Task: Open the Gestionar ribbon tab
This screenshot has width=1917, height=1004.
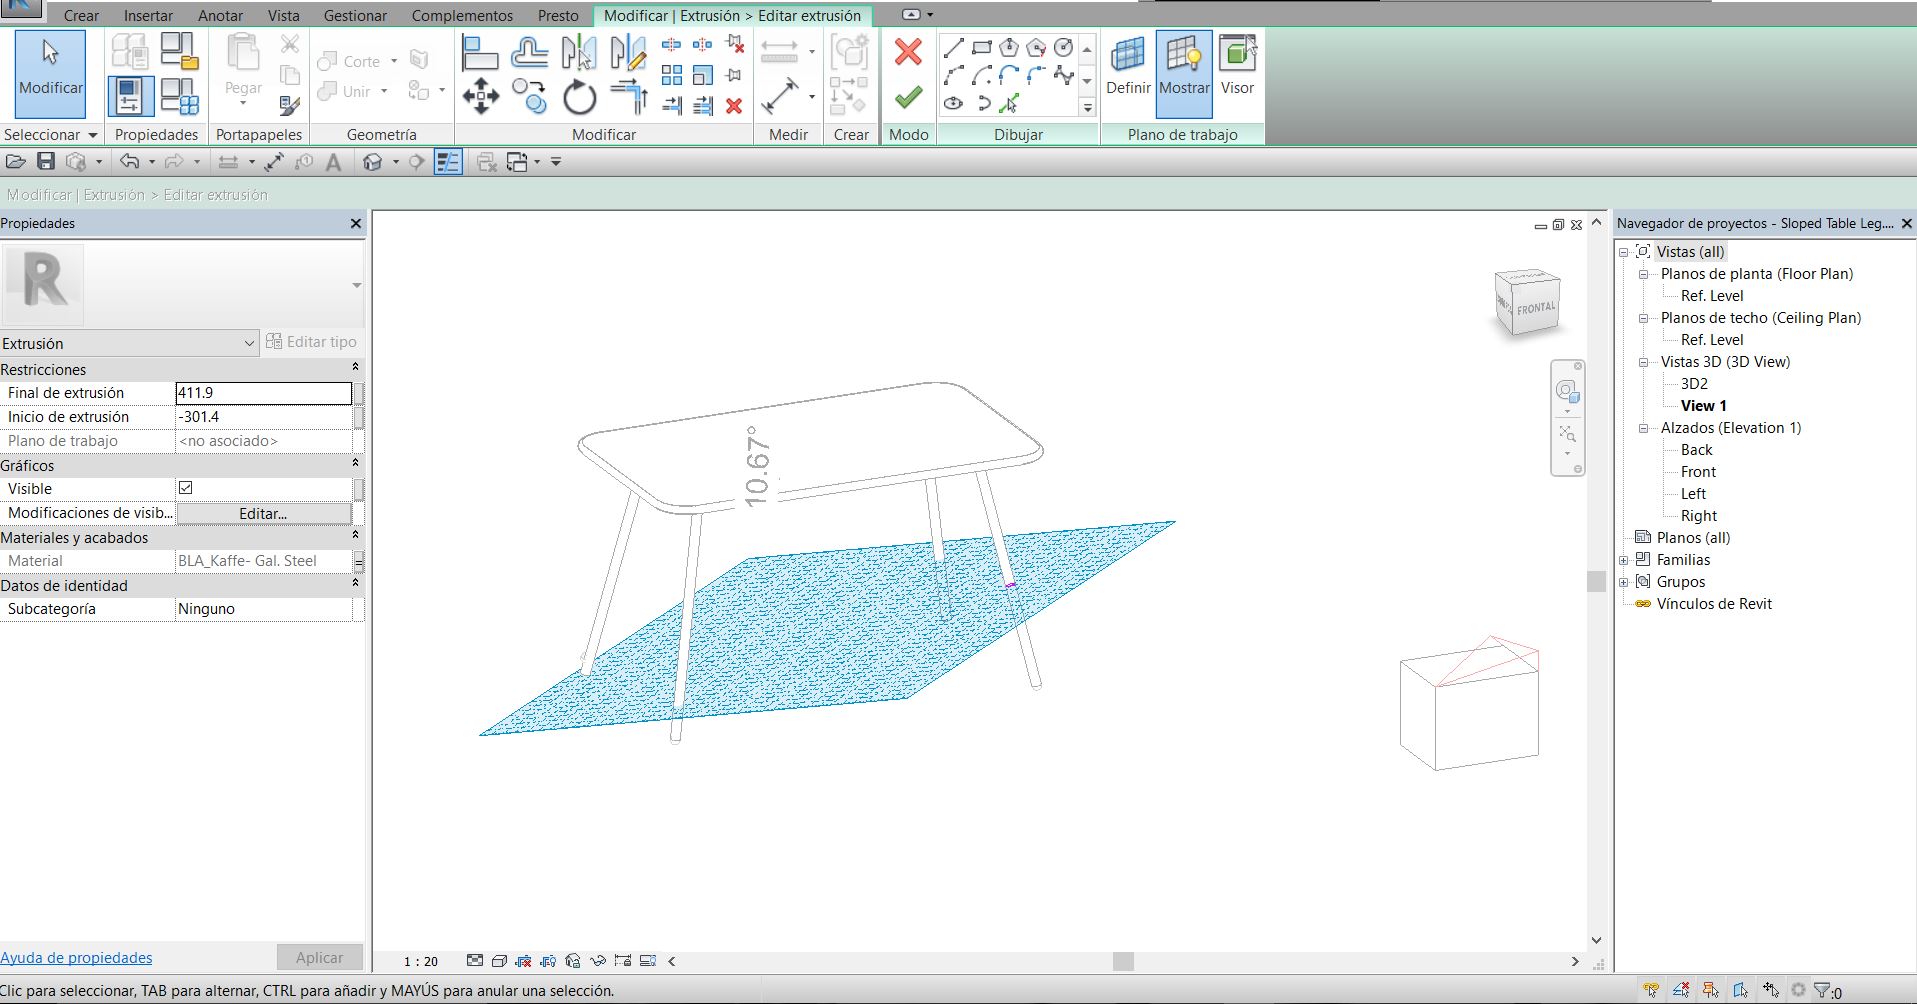Action: point(355,15)
